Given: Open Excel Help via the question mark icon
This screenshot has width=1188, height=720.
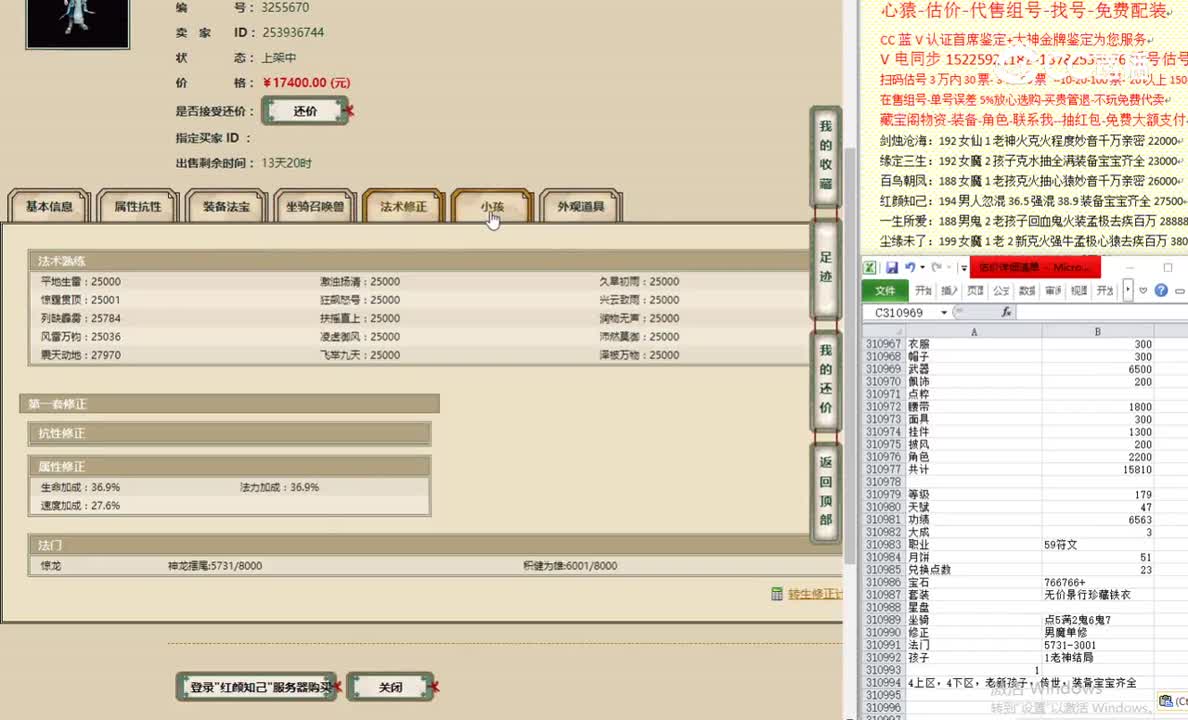Looking at the screenshot, I should 1160,289.
